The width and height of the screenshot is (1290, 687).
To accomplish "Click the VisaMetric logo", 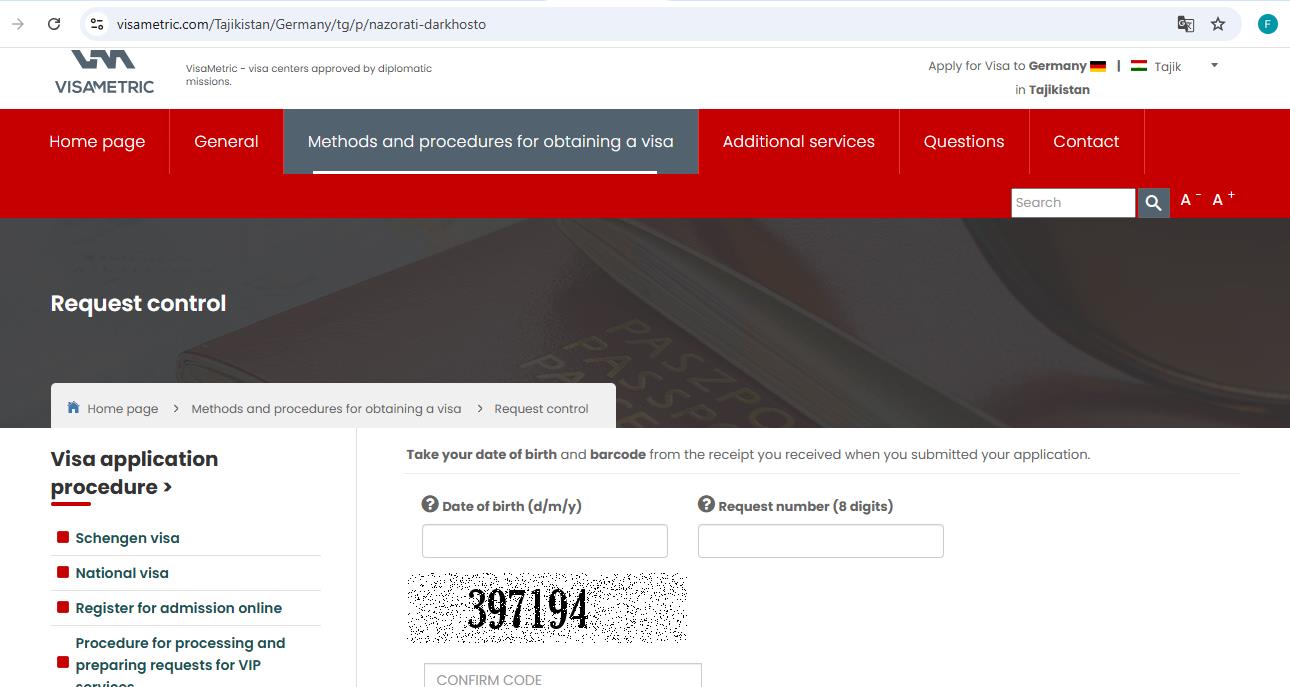I will click(x=103, y=70).
